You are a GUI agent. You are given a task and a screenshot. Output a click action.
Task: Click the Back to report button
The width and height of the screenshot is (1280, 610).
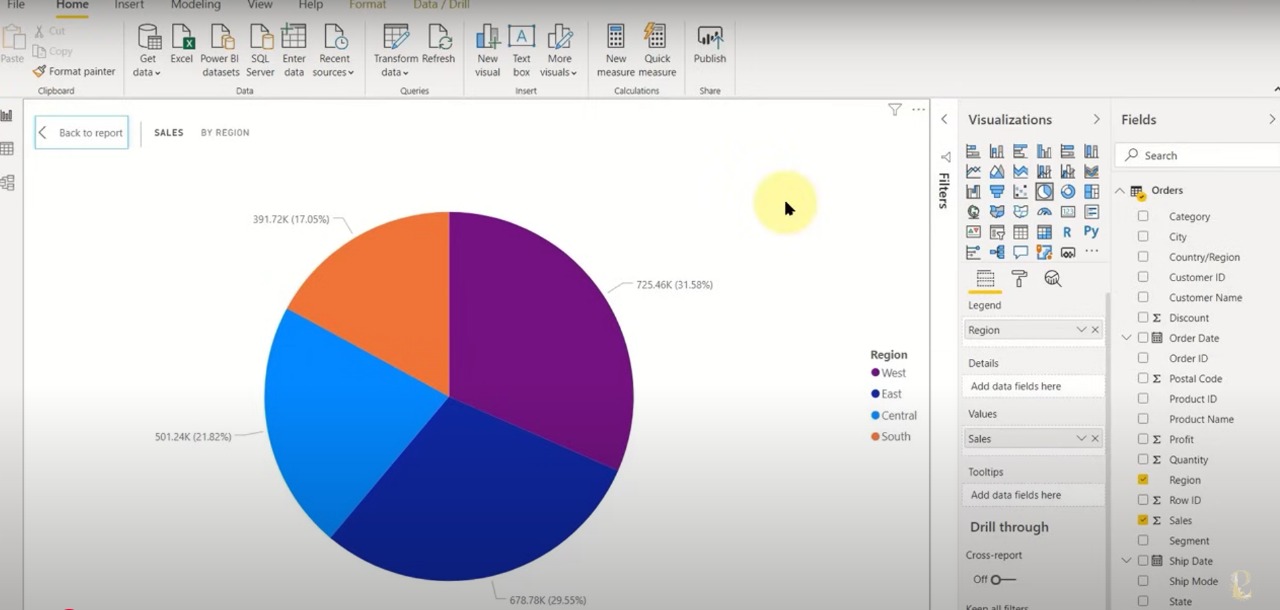click(82, 133)
